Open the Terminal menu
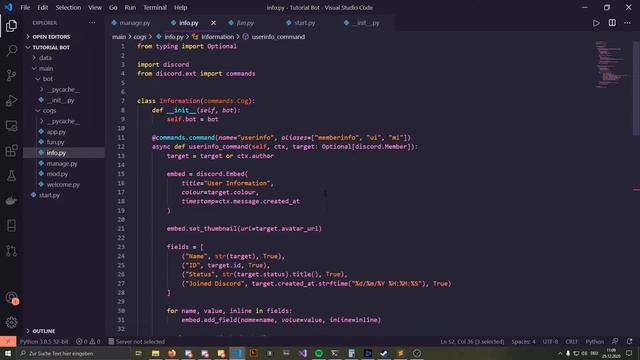Image resolution: width=640 pixels, height=360 pixels. 155,7
